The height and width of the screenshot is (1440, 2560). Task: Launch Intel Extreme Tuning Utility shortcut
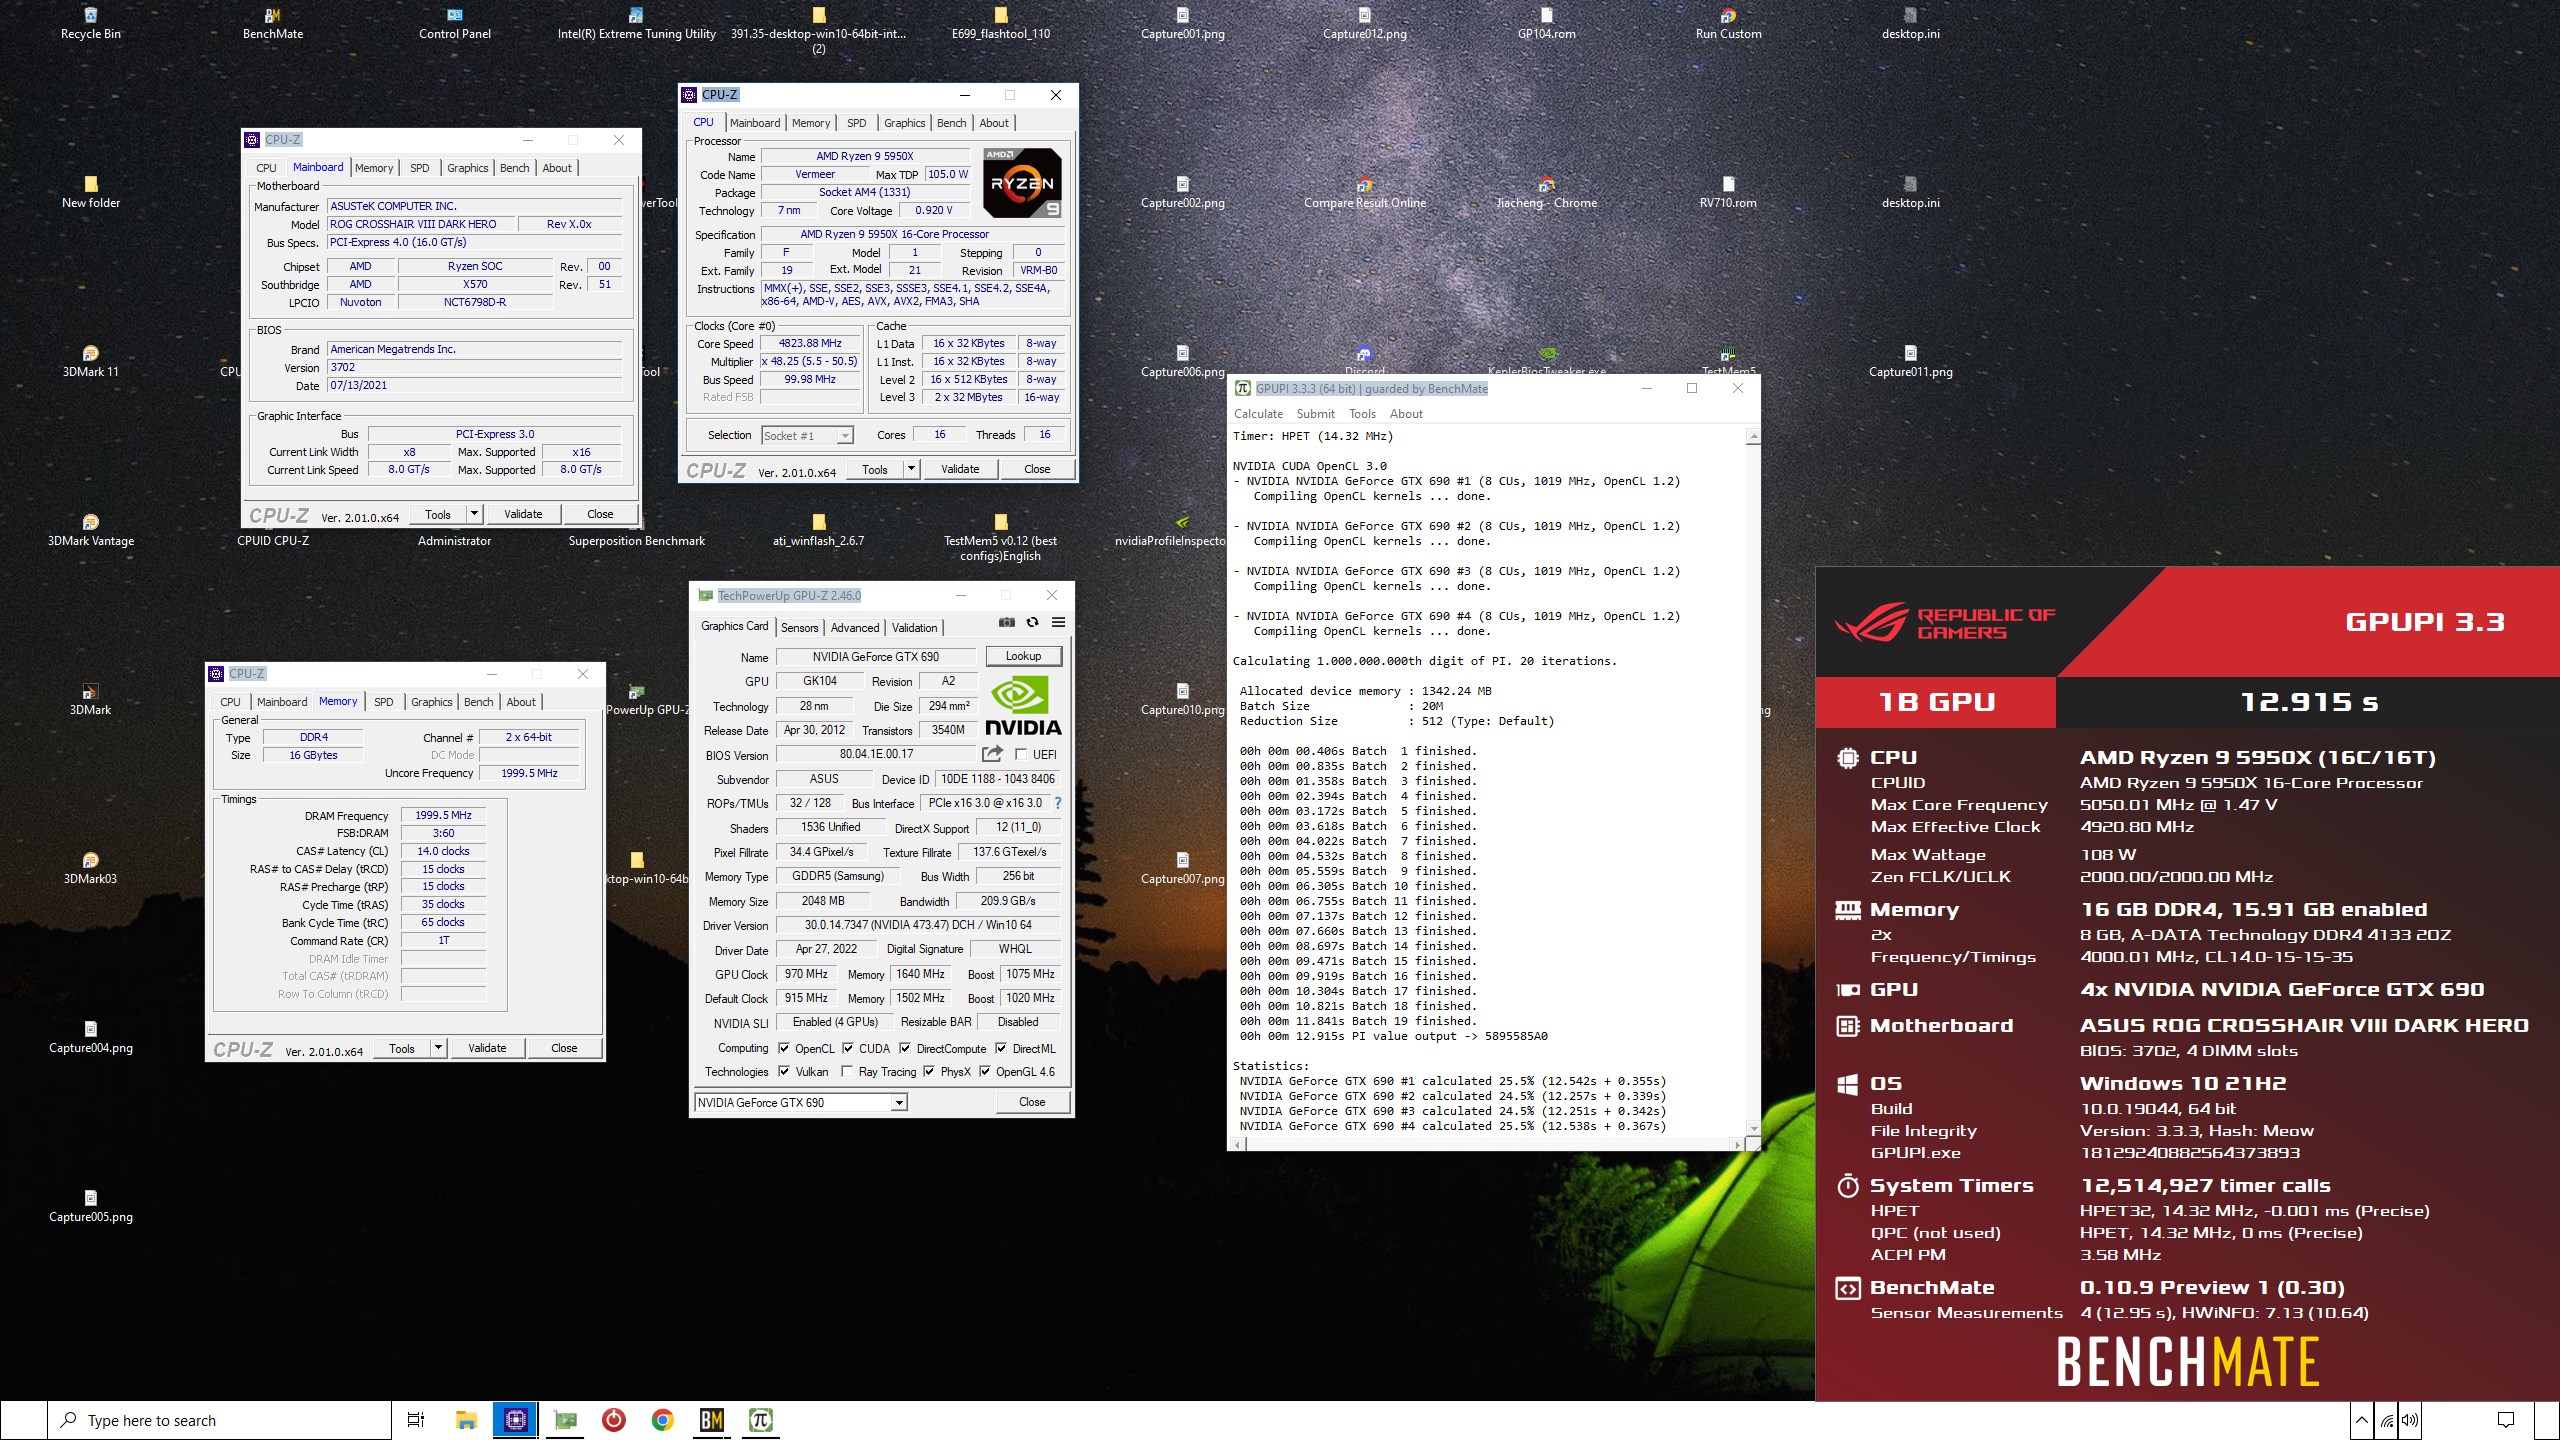(x=637, y=24)
